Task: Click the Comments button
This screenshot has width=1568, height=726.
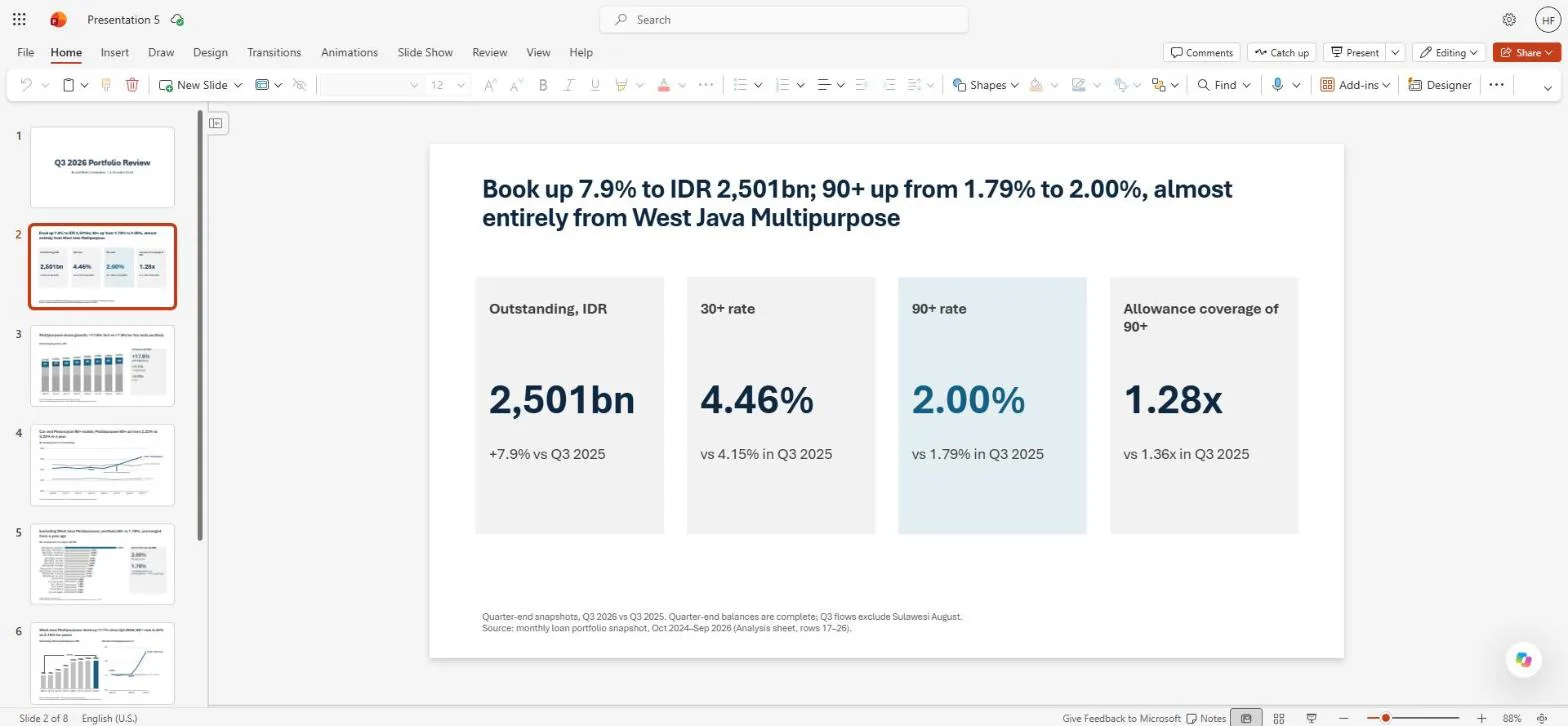Action: pos(1202,52)
